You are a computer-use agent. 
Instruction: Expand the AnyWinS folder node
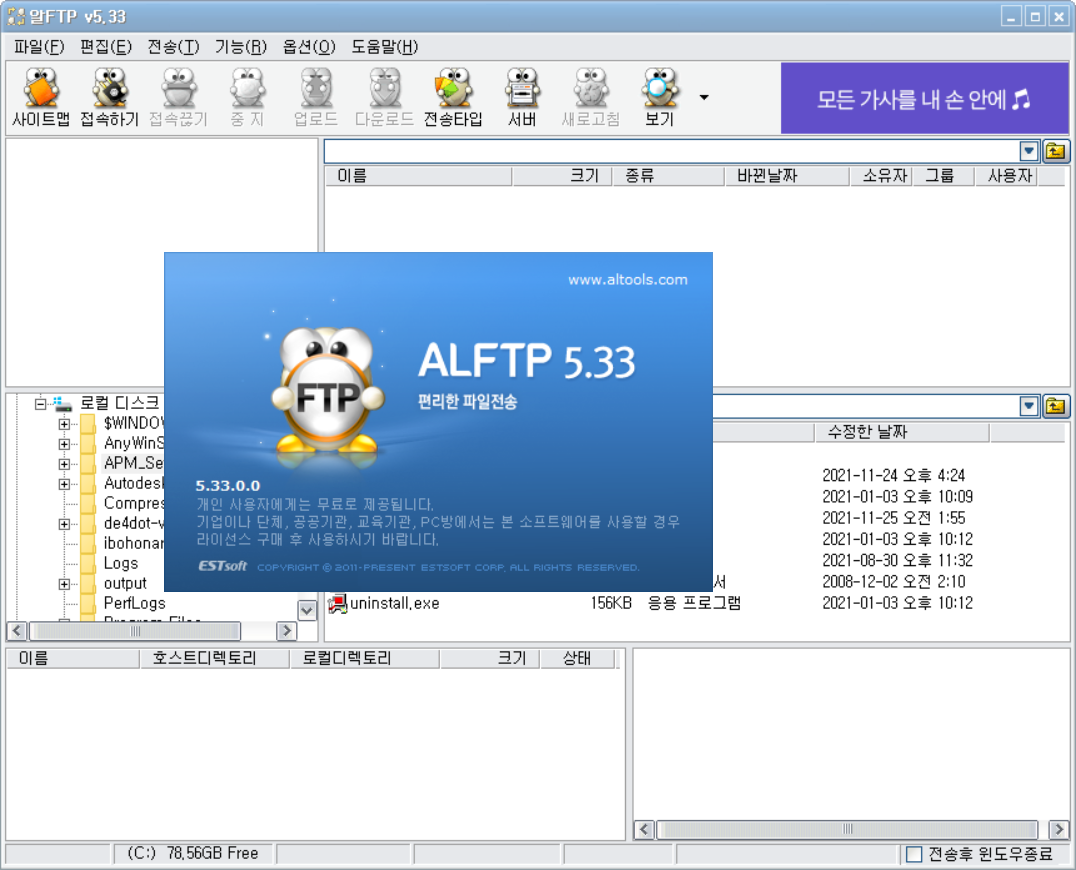point(64,444)
